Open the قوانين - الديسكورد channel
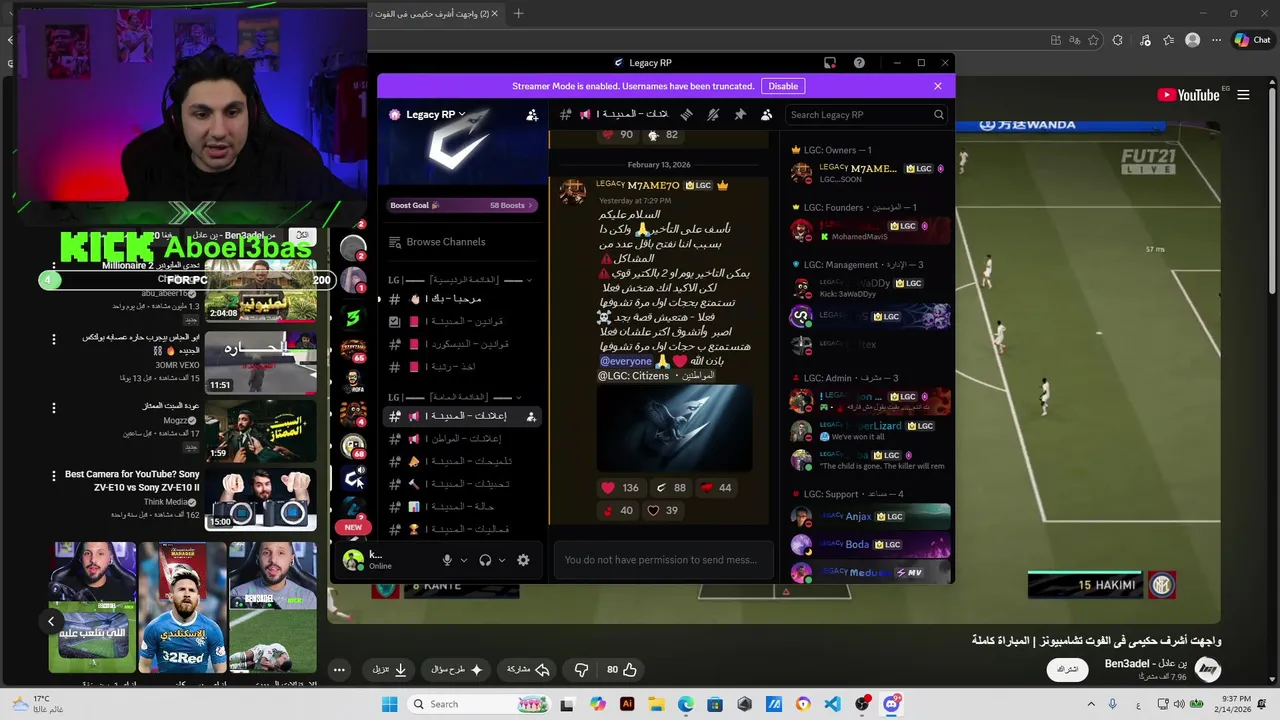The width and height of the screenshot is (1280, 720). (462, 345)
